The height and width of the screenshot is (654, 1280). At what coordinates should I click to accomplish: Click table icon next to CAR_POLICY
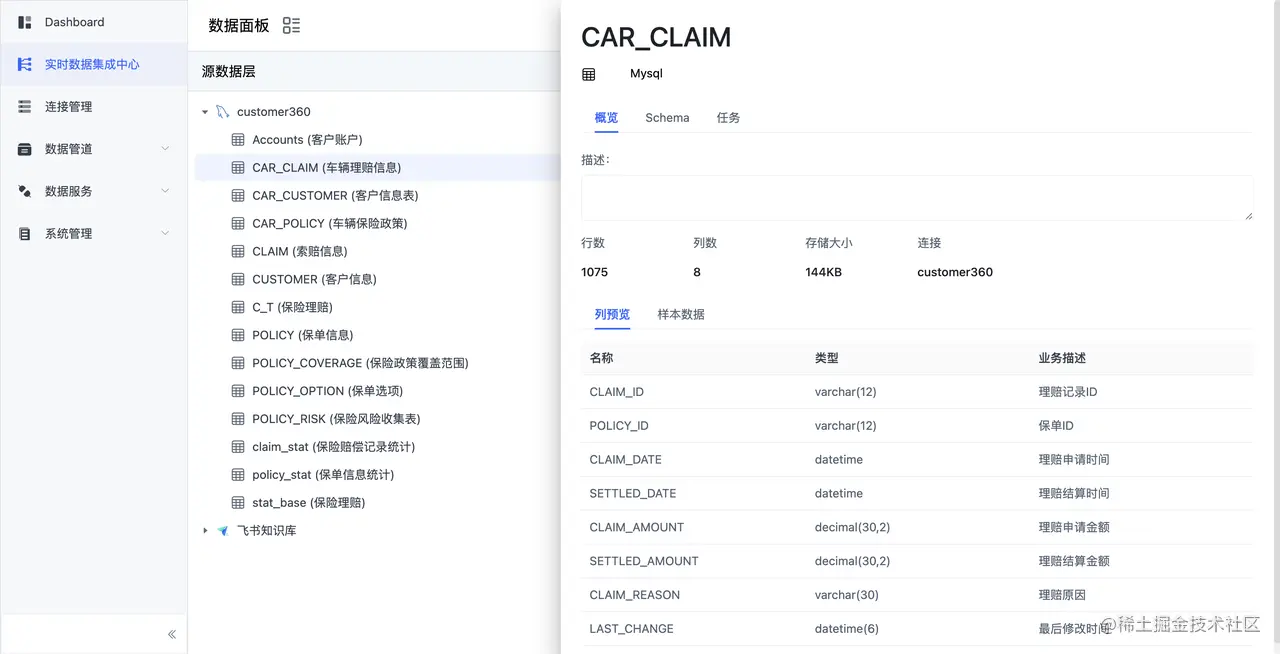pos(238,223)
